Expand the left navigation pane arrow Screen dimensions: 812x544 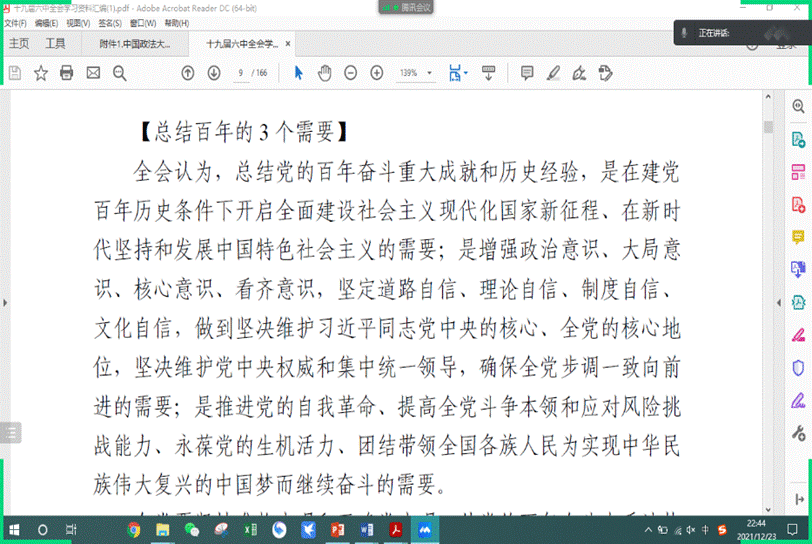coord(4,300)
